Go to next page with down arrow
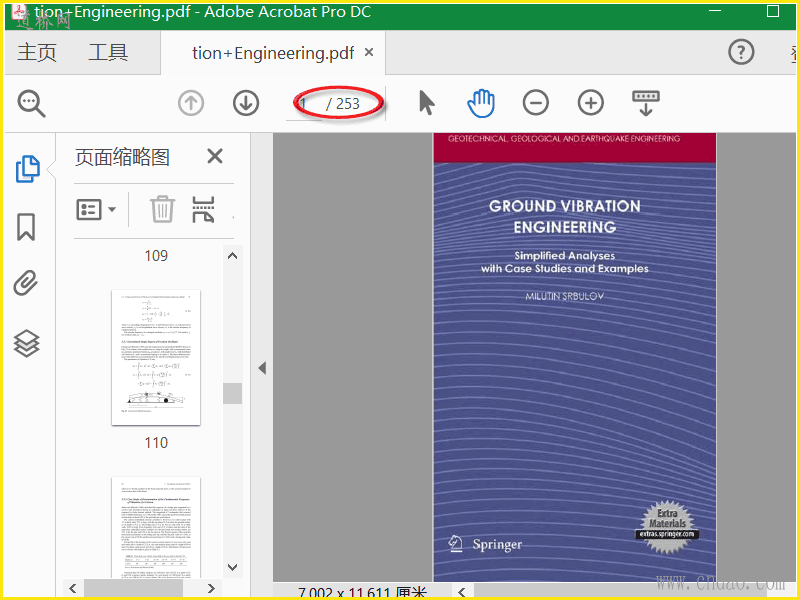This screenshot has width=800, height=600. [x=246, y=103]
